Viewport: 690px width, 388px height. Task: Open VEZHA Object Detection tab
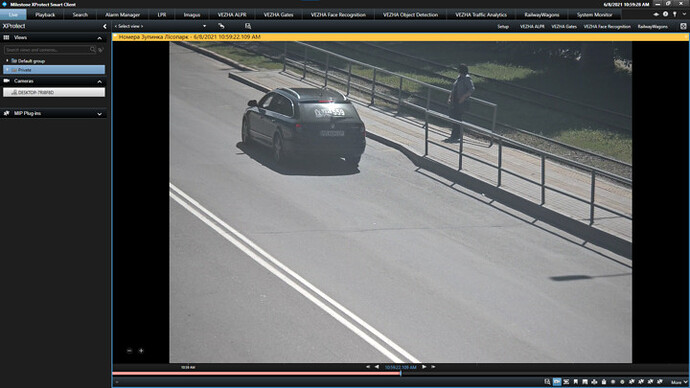click(410, 15)
